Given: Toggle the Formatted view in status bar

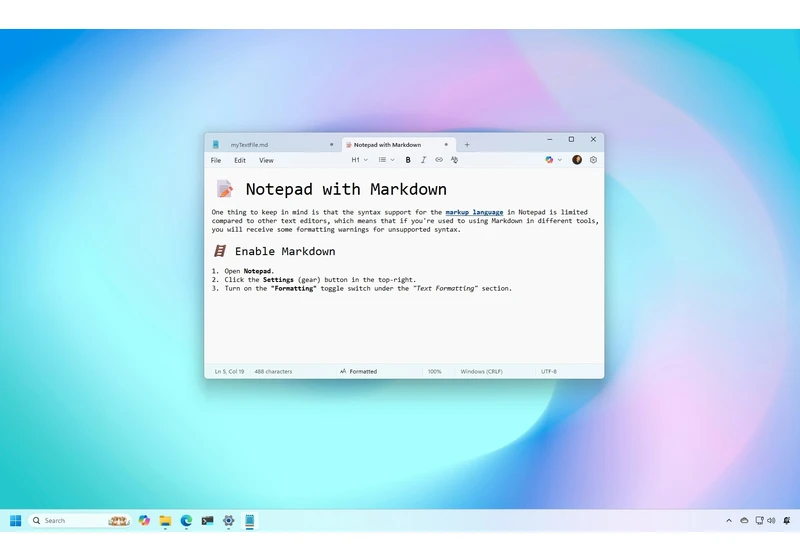Looking at the screenshot, I should (x=359, y=371).
